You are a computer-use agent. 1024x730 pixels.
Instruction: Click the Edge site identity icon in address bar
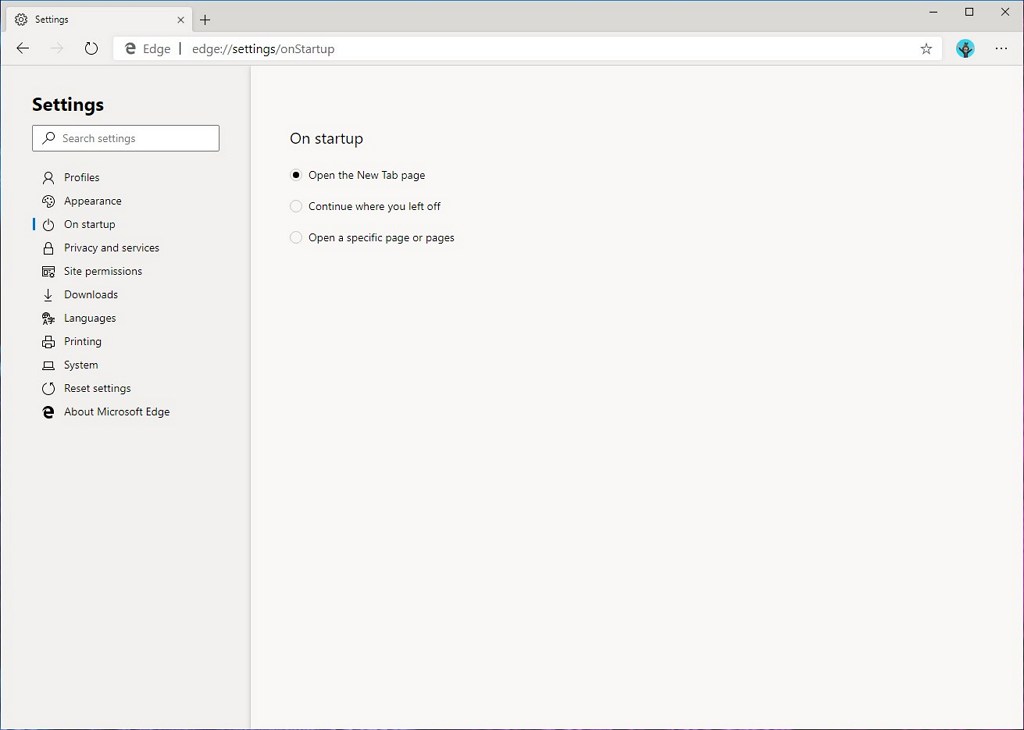(x=130, y=49)
